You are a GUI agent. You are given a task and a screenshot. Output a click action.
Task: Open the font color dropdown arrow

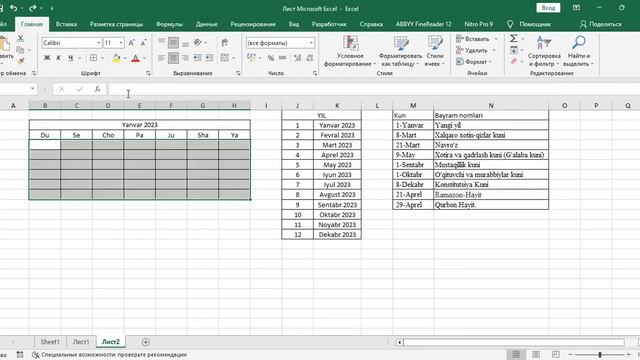[144, 58]
